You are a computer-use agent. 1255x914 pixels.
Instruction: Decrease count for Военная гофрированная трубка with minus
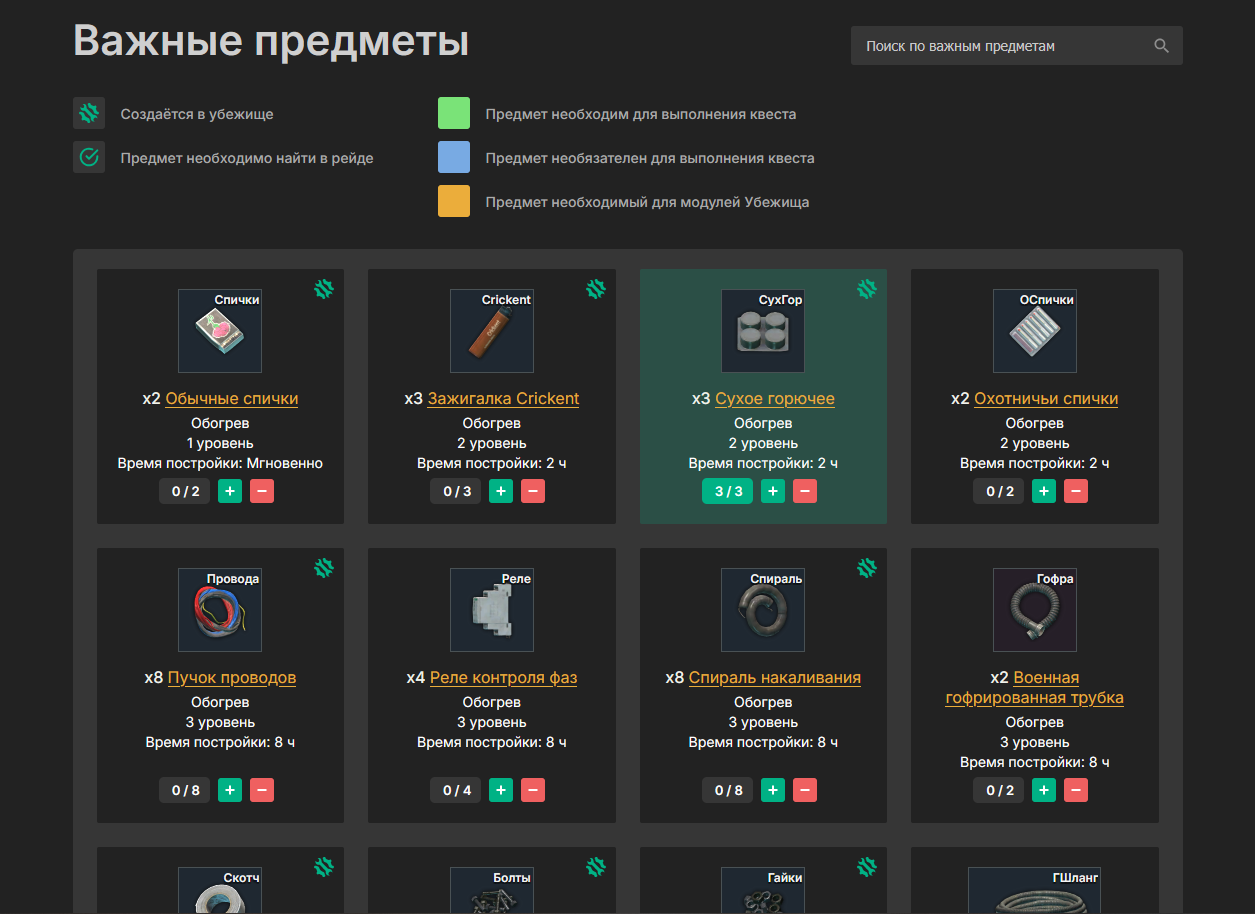(1076, 790)
